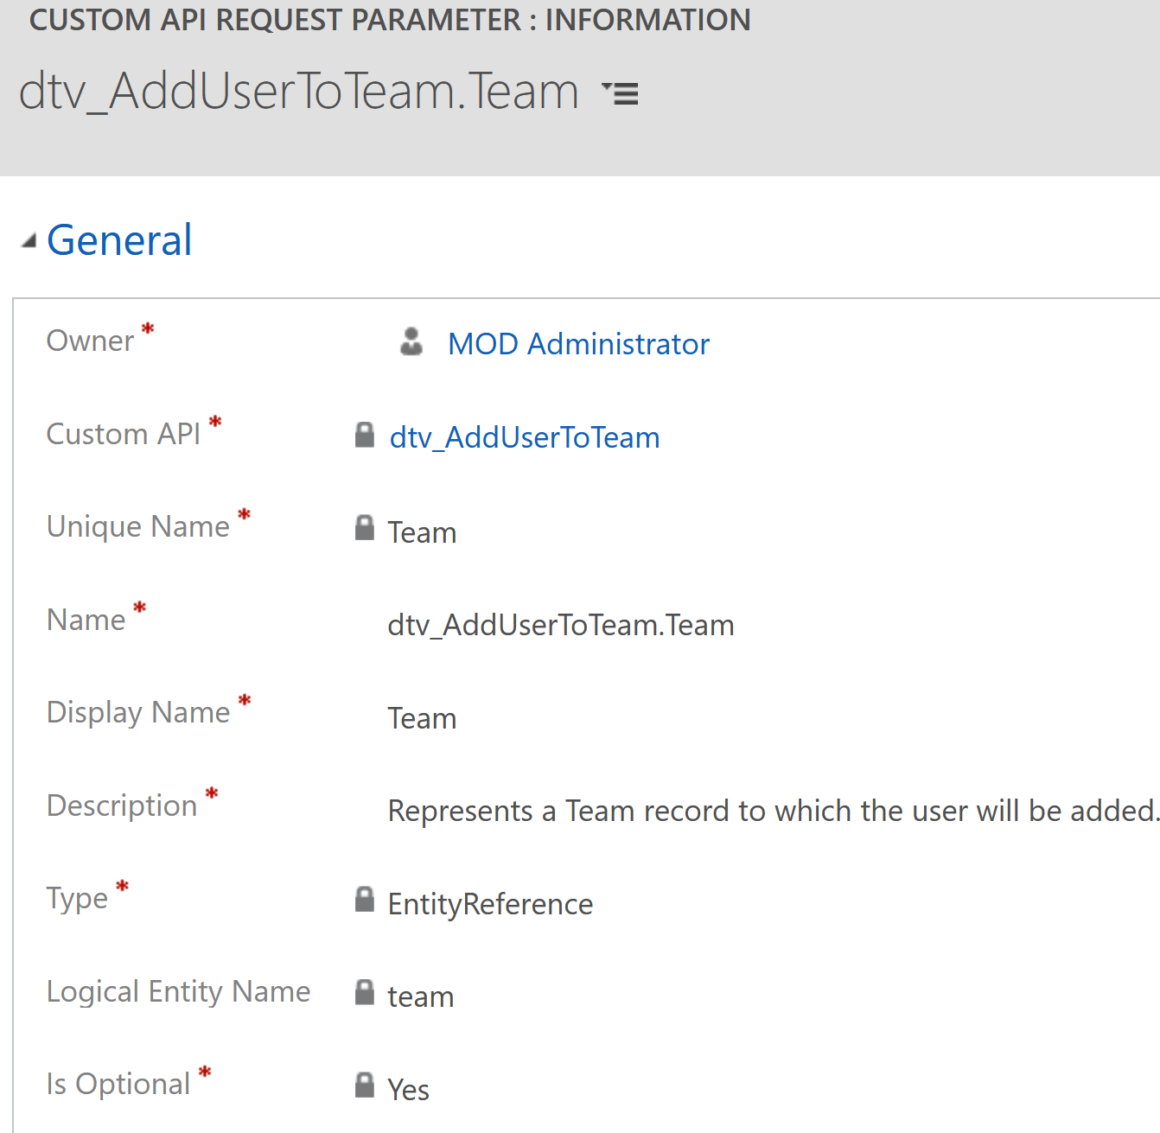Click the Name field showing dtv_AddUserToTeam.Team
Image resolution: width=1160 pixels, height=1133 pixels.
561,624
